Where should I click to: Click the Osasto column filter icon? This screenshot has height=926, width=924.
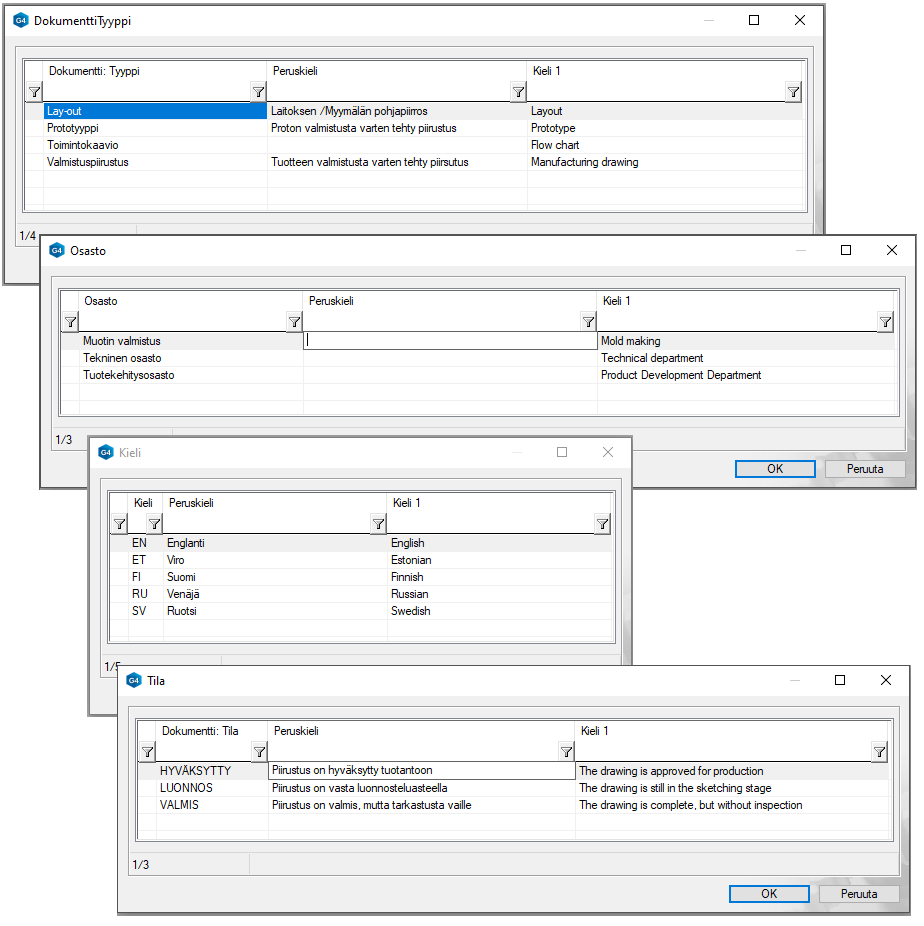tap(294, 322)
